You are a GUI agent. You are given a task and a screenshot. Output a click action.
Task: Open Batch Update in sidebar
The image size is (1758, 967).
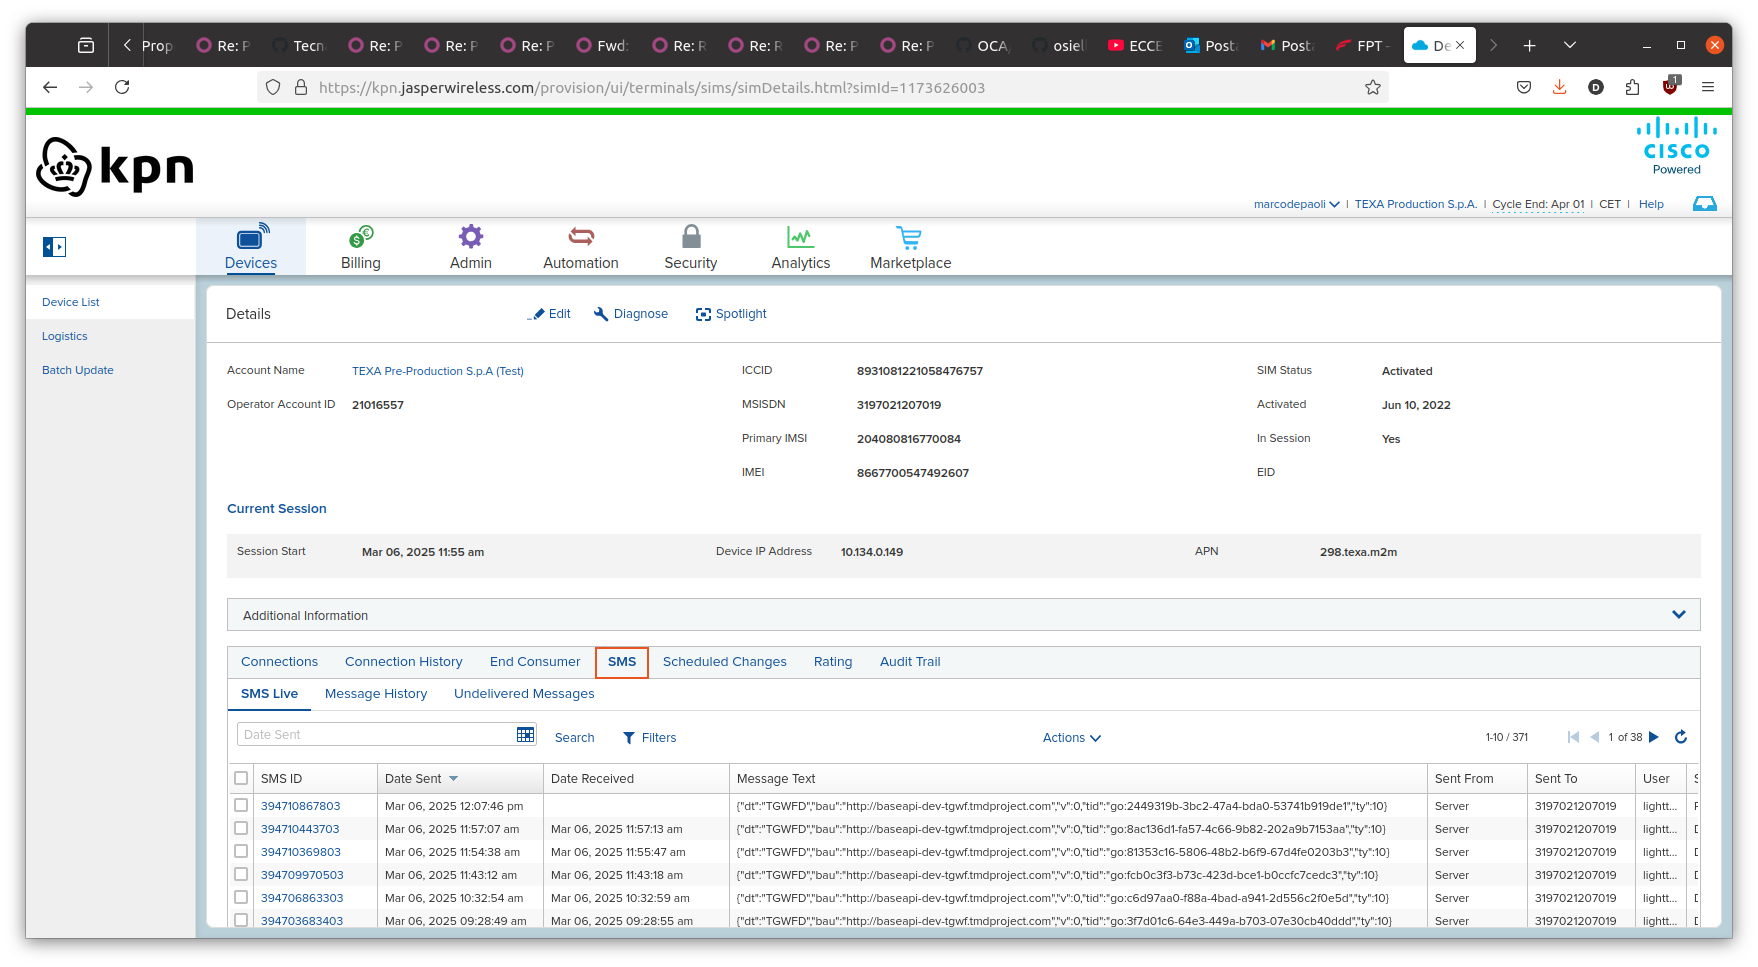point(78,370)
